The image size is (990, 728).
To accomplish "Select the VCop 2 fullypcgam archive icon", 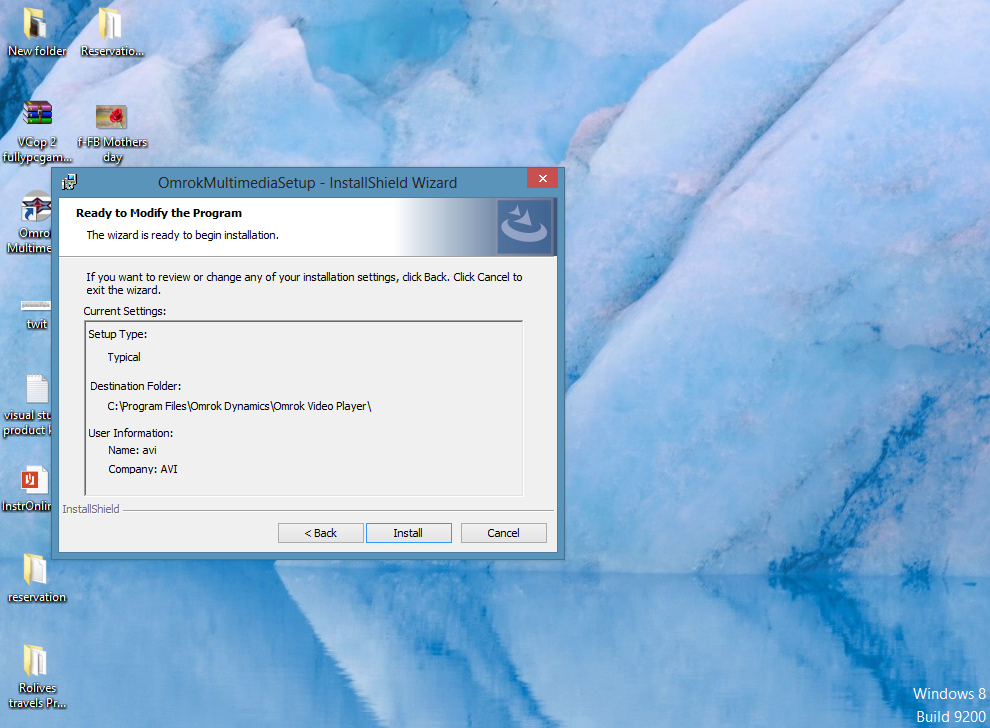I will point(37,131).
